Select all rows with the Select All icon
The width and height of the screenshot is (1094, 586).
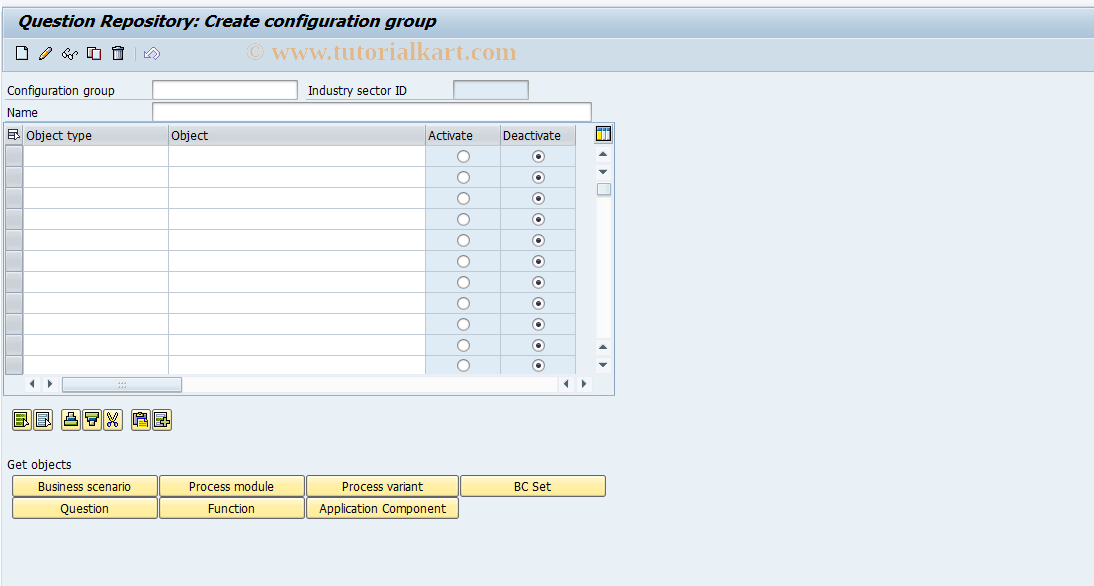coord(21,419)
